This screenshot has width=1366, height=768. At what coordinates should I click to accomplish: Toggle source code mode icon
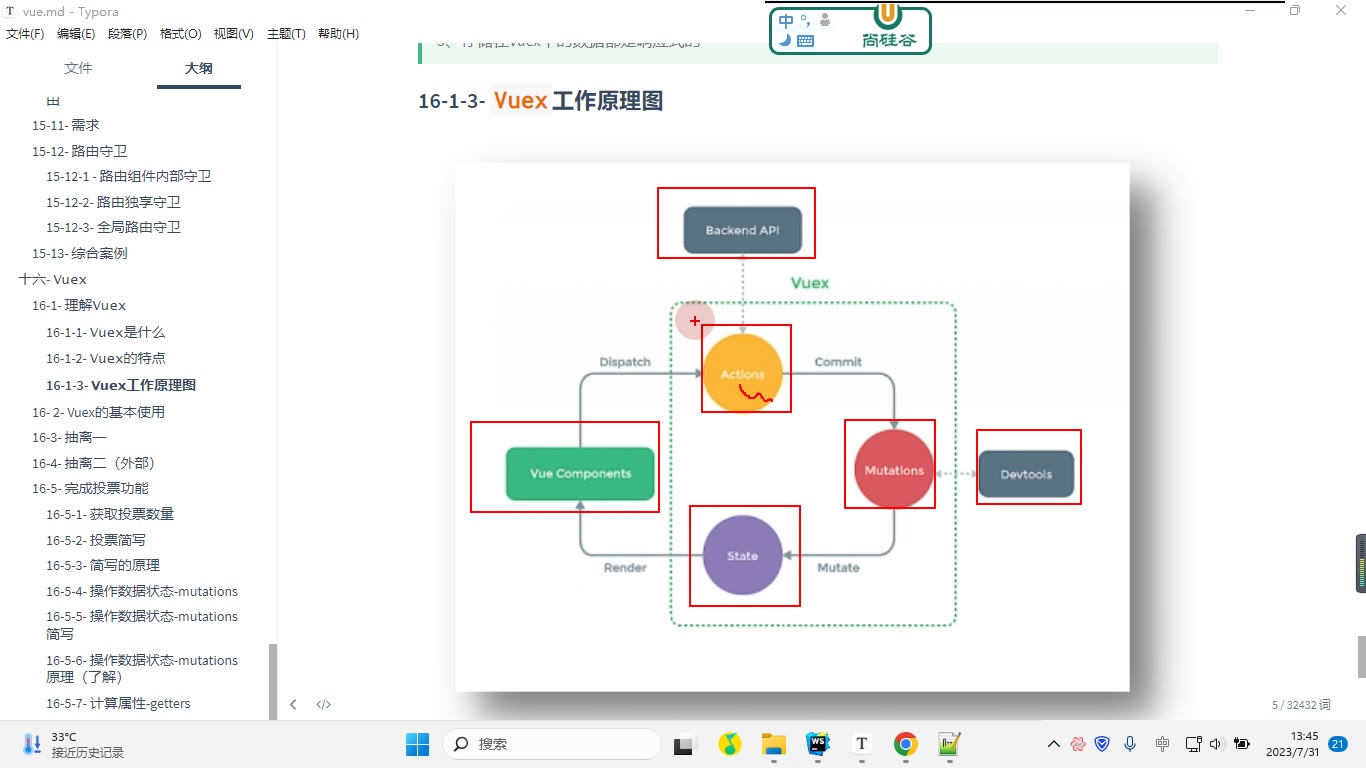click(x=323, y=704)
